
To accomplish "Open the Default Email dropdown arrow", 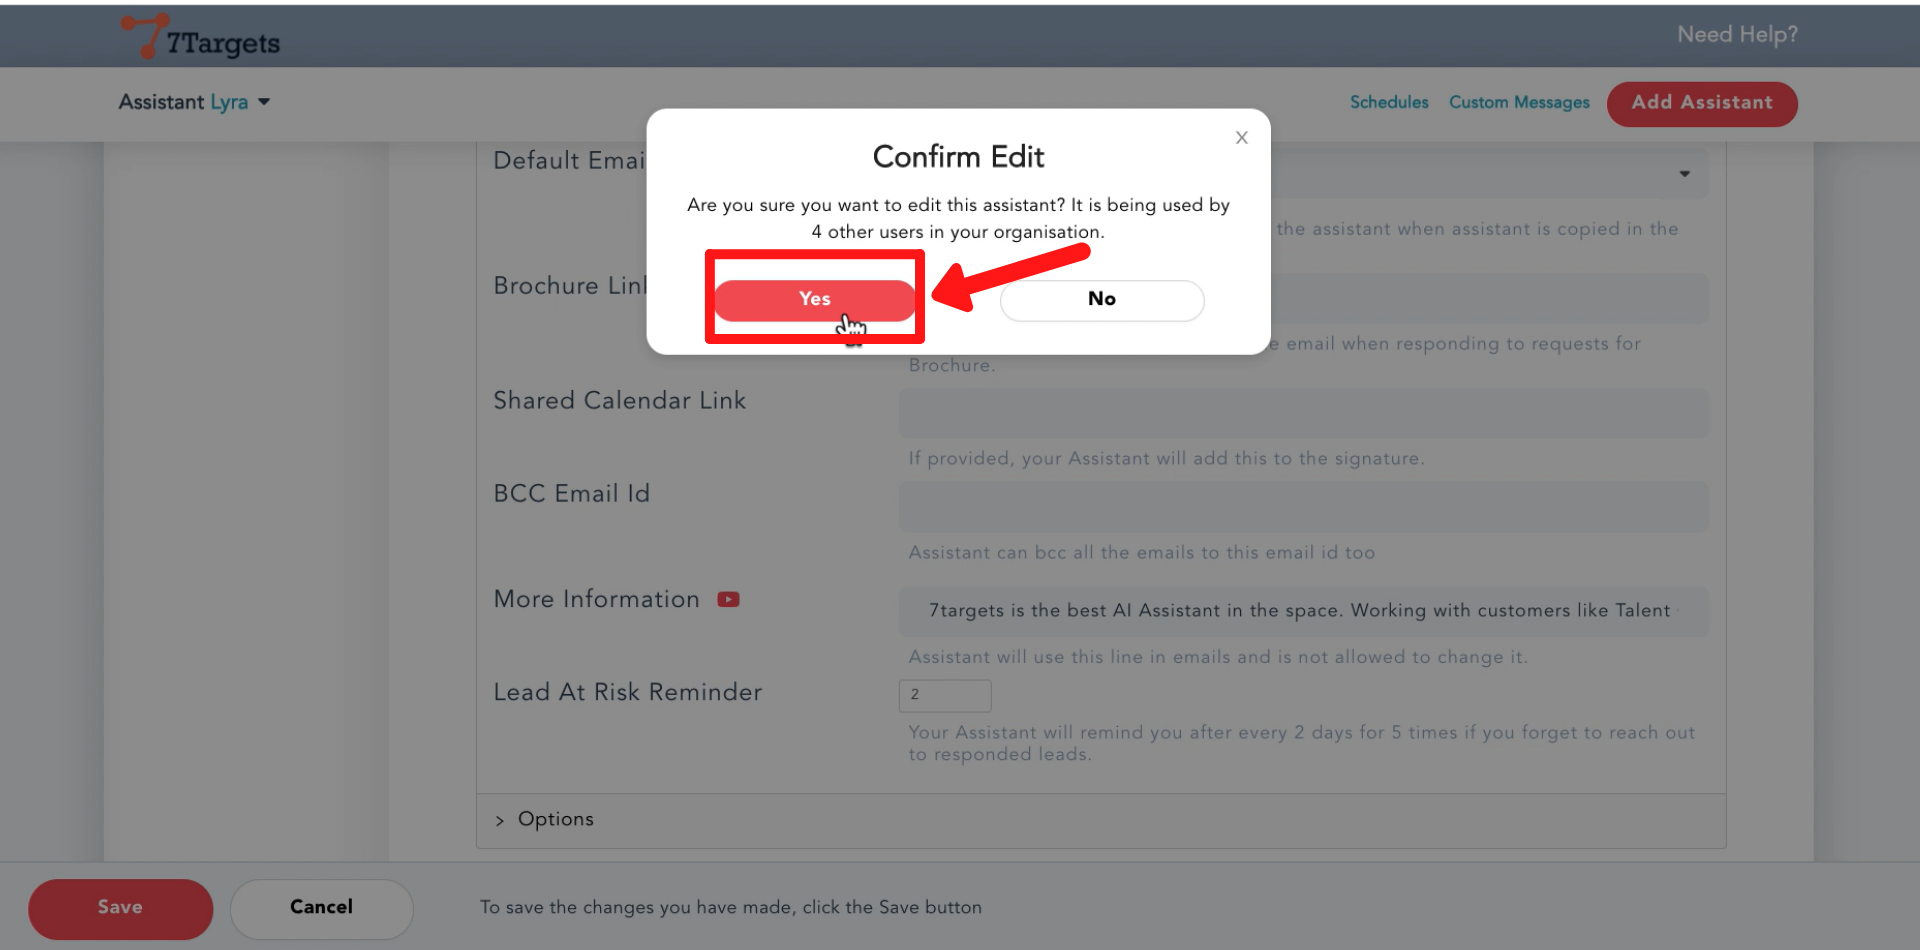I will (1684, 174).
